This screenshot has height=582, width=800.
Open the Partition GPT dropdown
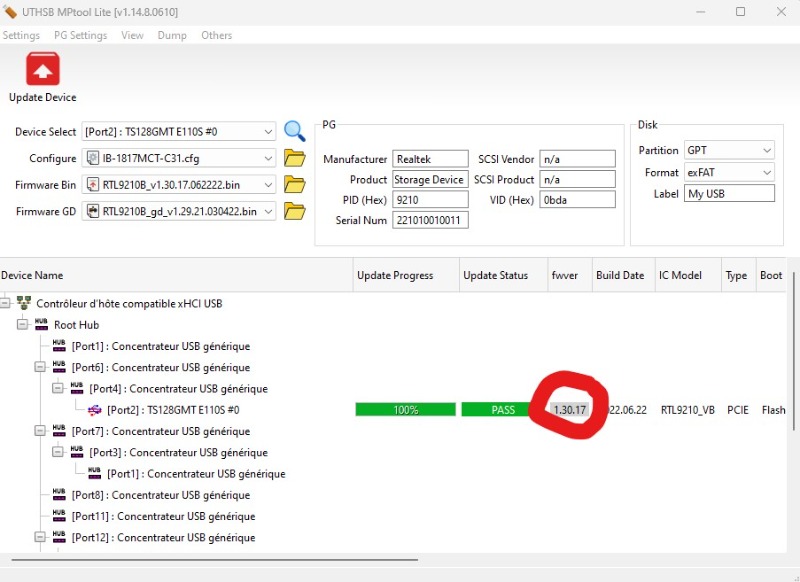(x=766, y=150)
